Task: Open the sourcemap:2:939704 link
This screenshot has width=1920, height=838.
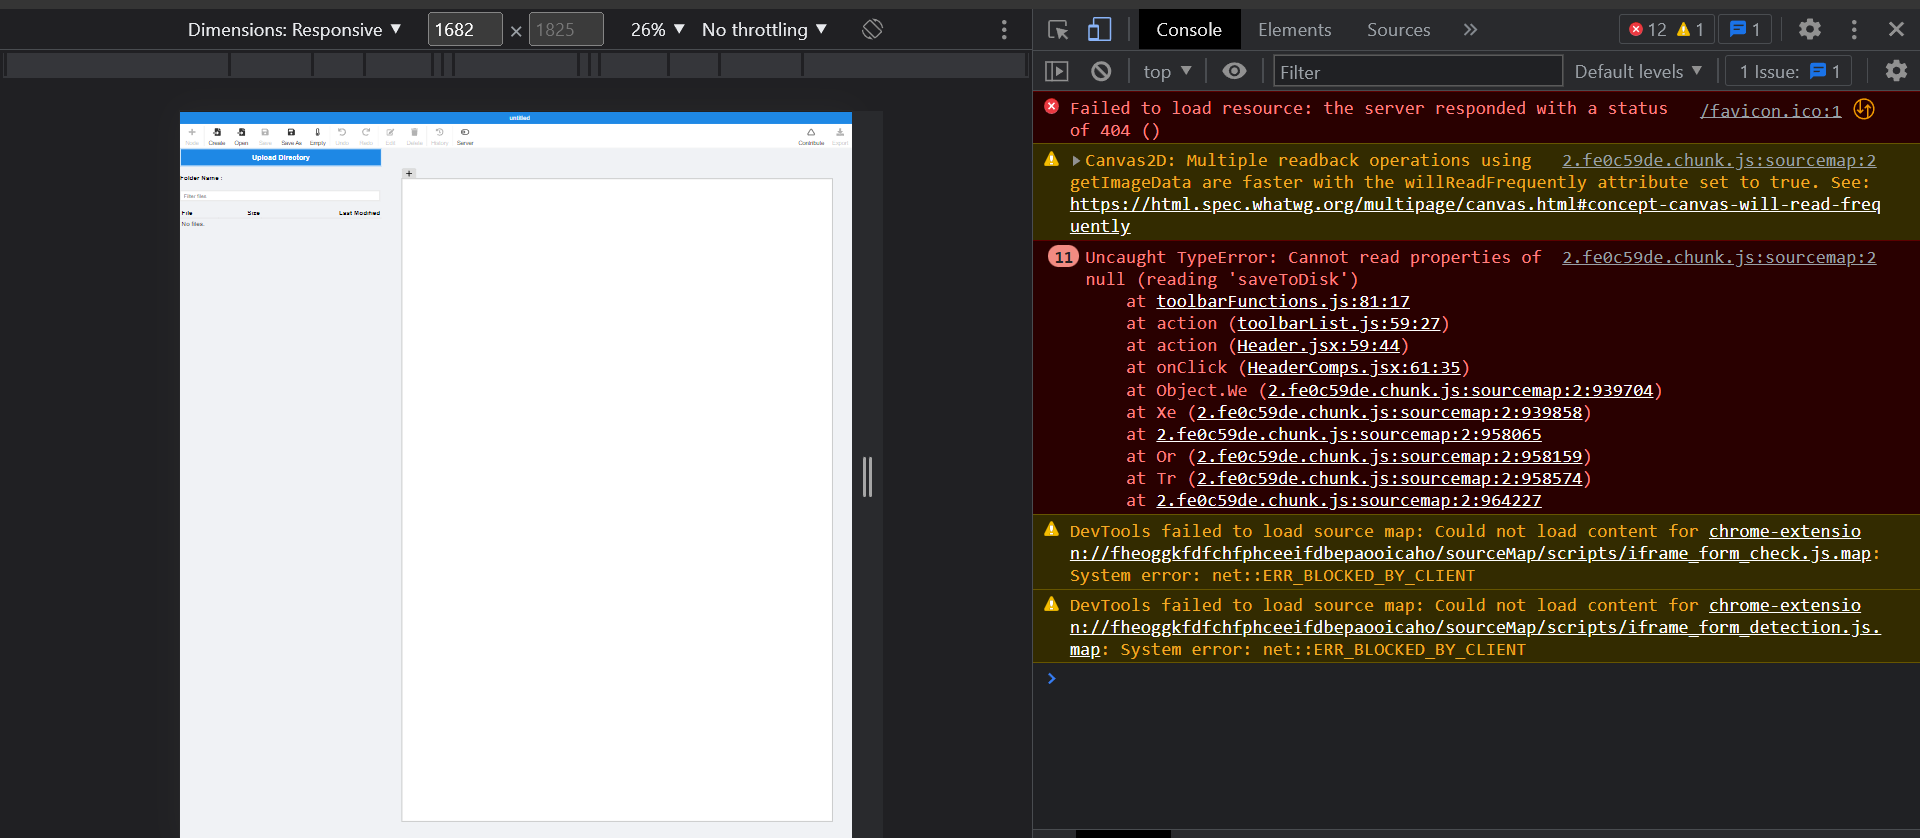Action: point(1460,390)
